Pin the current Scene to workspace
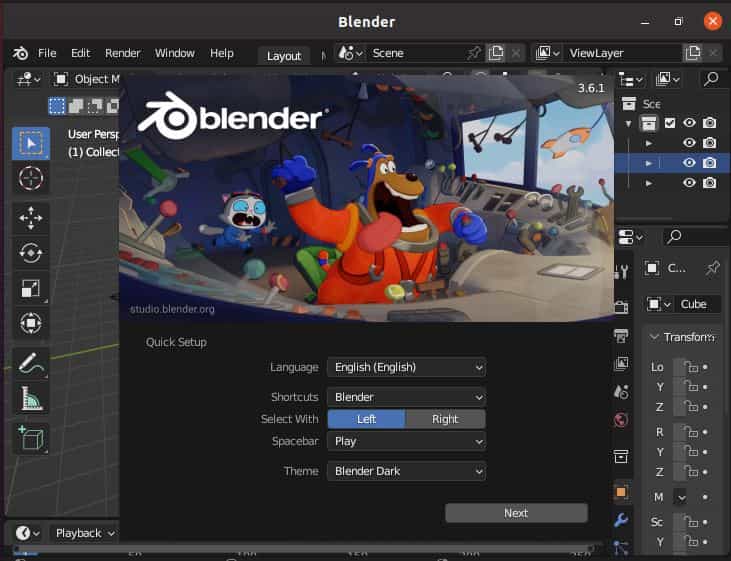The image size is (731, 561). [473, 53]
